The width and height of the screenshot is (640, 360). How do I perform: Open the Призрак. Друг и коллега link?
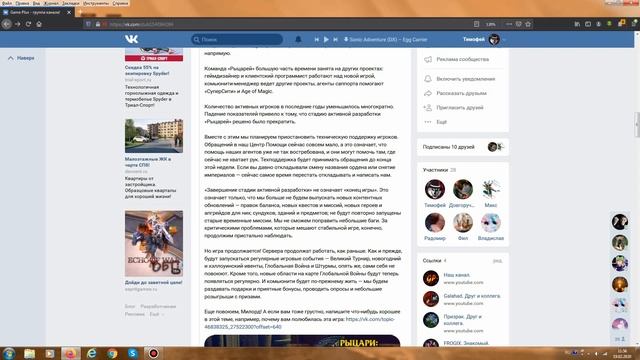pyautogui.click(x=462, y=320)
